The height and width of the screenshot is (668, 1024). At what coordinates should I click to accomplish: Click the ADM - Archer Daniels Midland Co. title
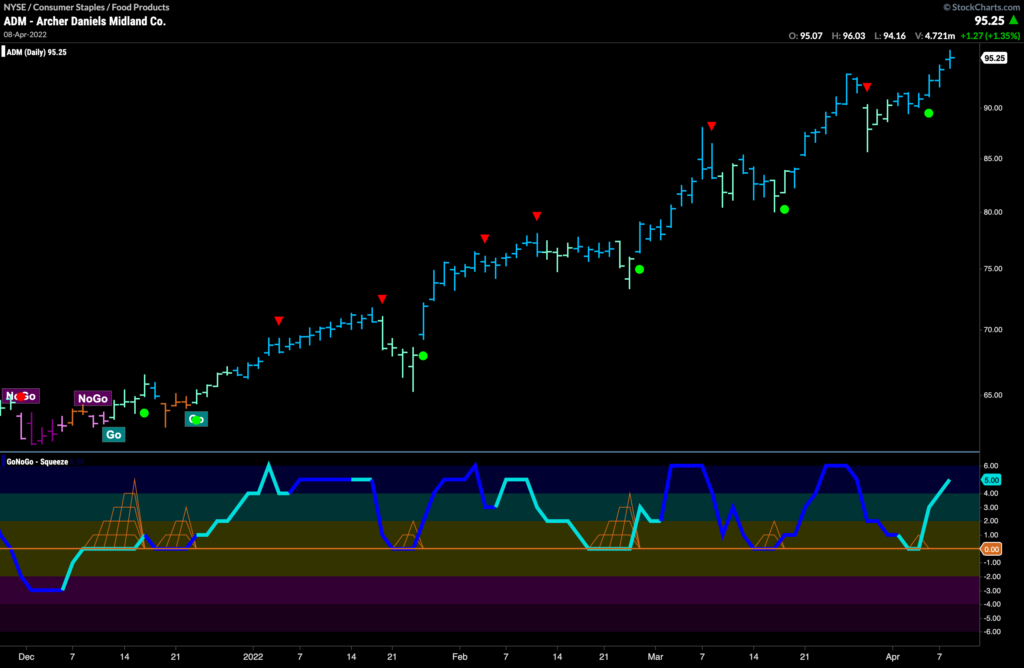click(x=85, y=21)
